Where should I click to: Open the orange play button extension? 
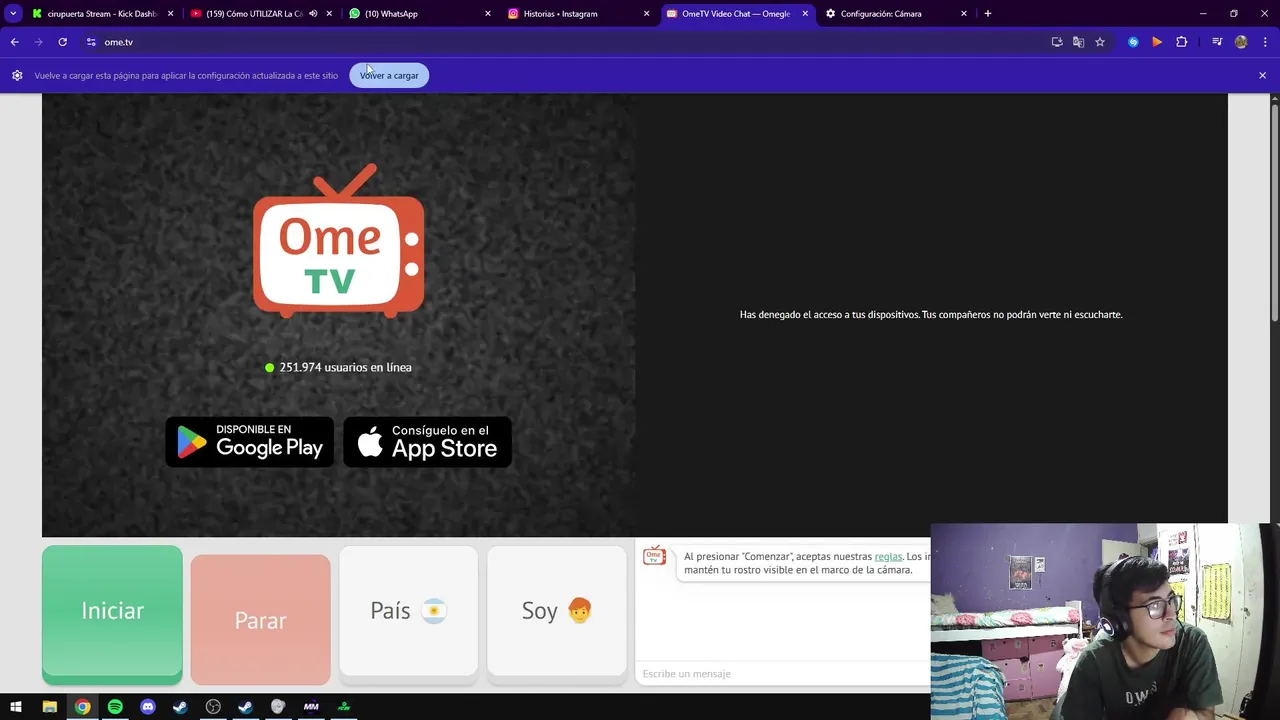tap(1157, 42)
